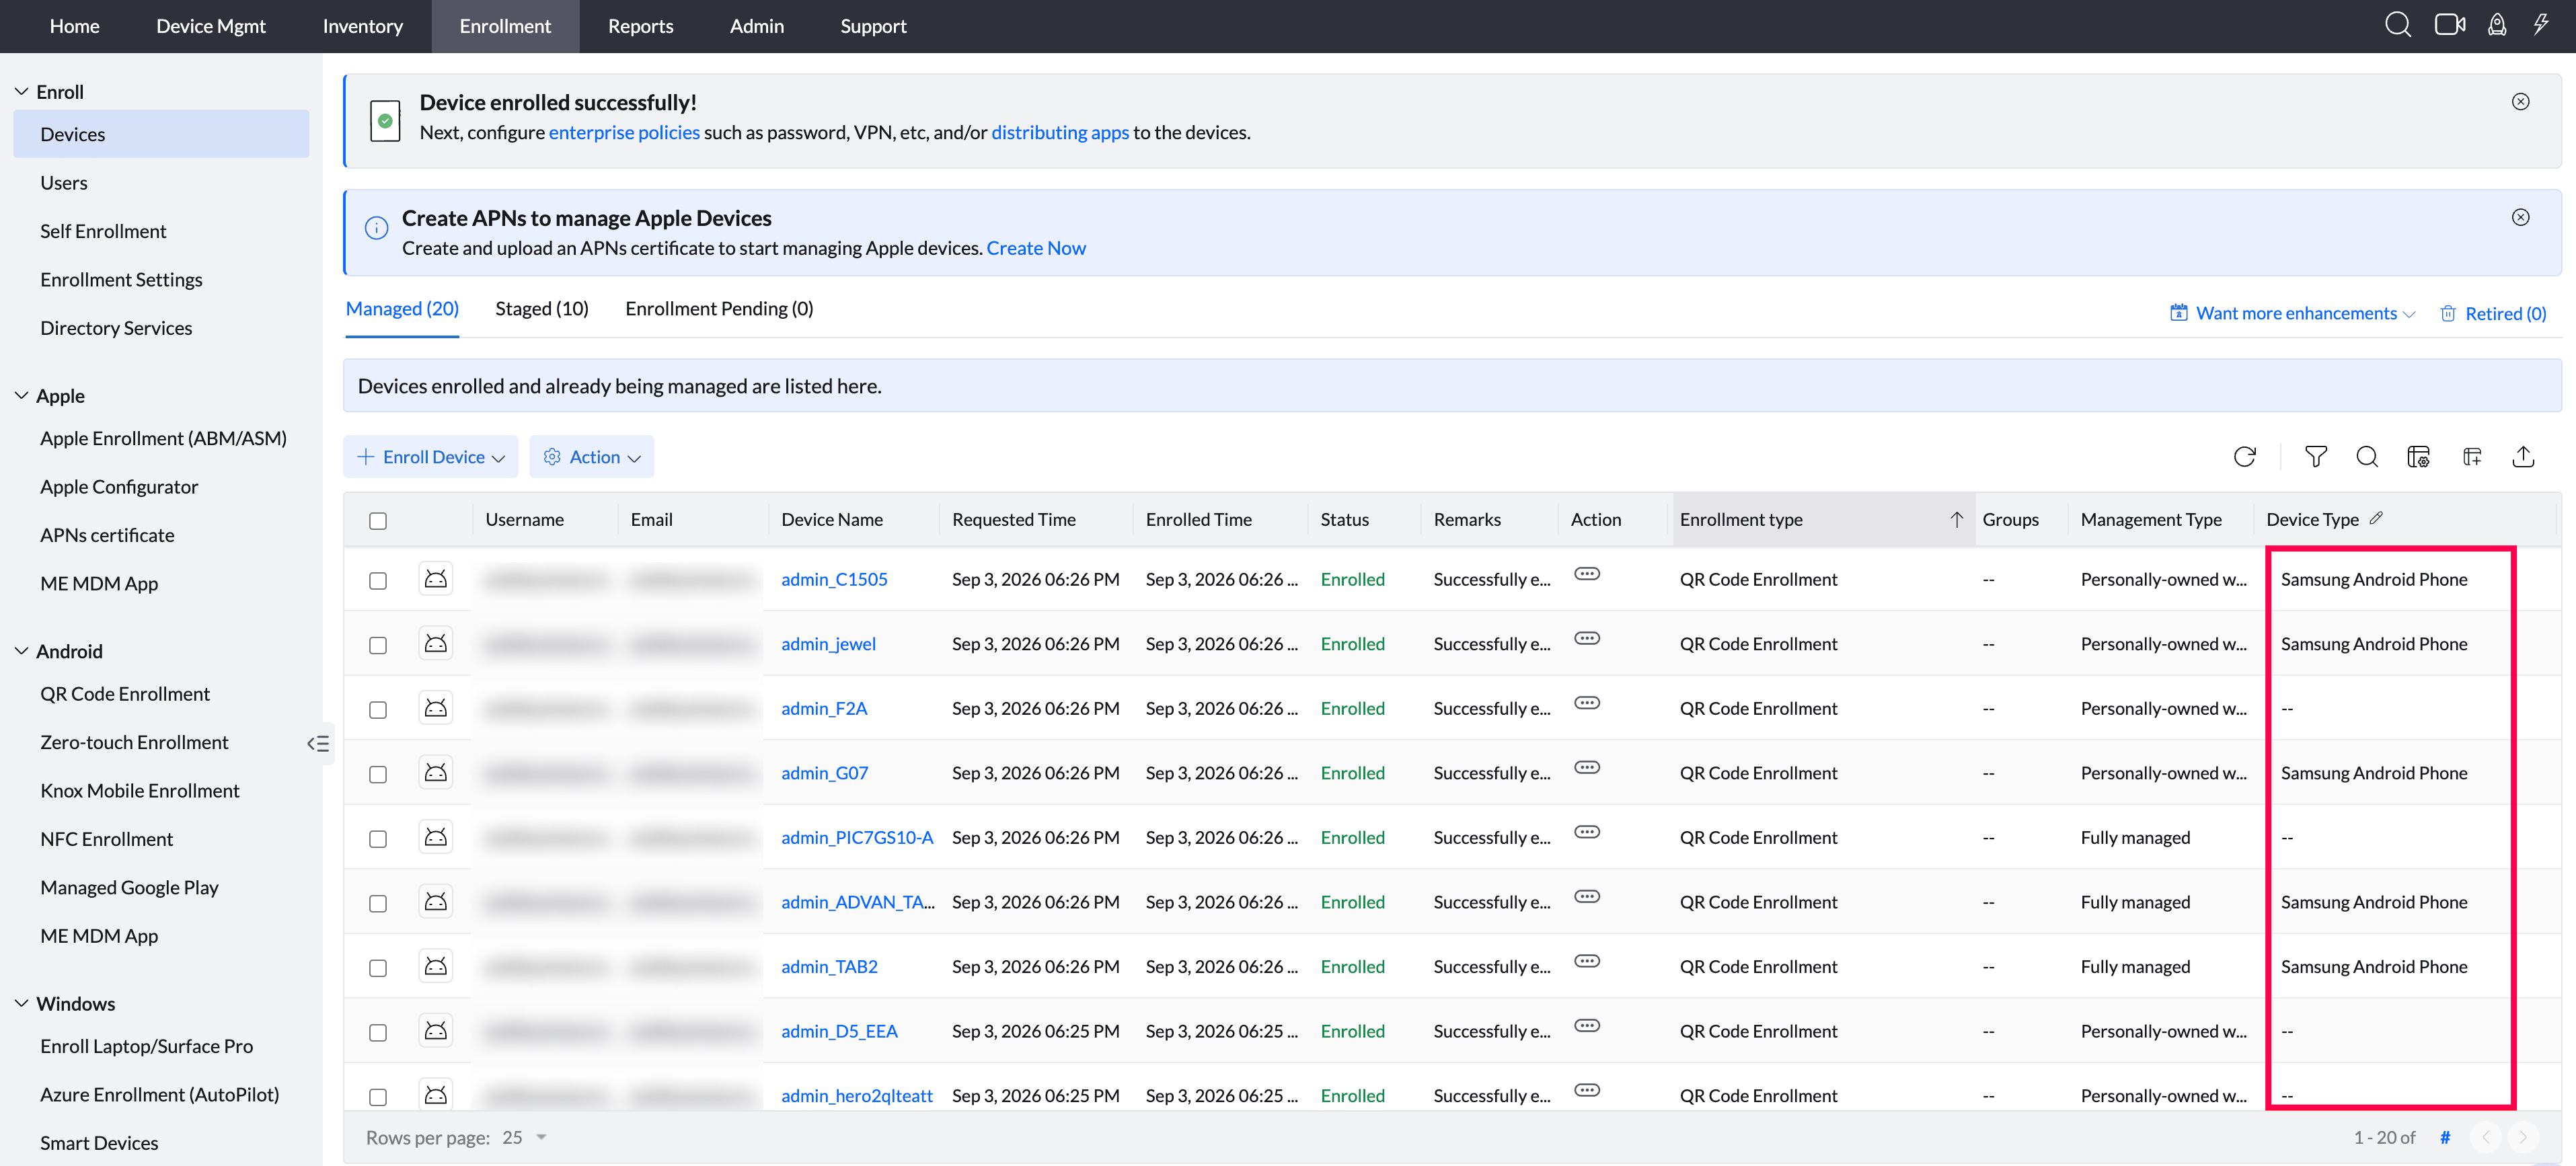Click the action ellipsis for admin_TAB2

tap(1587, 961)
